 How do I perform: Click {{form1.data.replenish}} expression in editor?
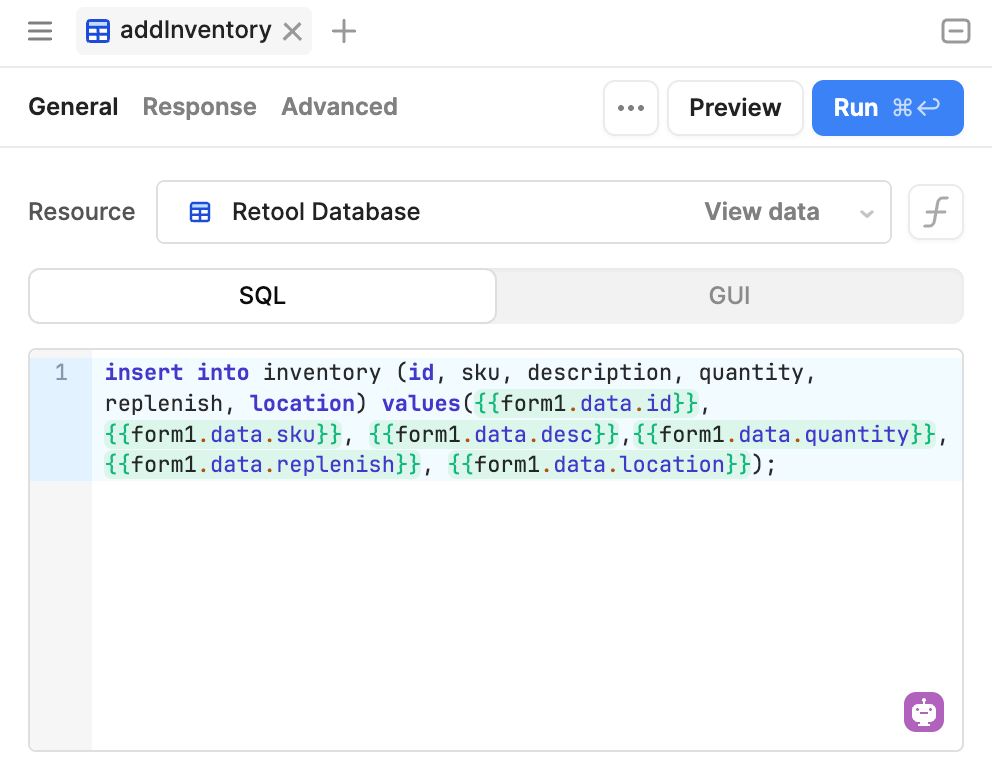[x=263, y=464]
